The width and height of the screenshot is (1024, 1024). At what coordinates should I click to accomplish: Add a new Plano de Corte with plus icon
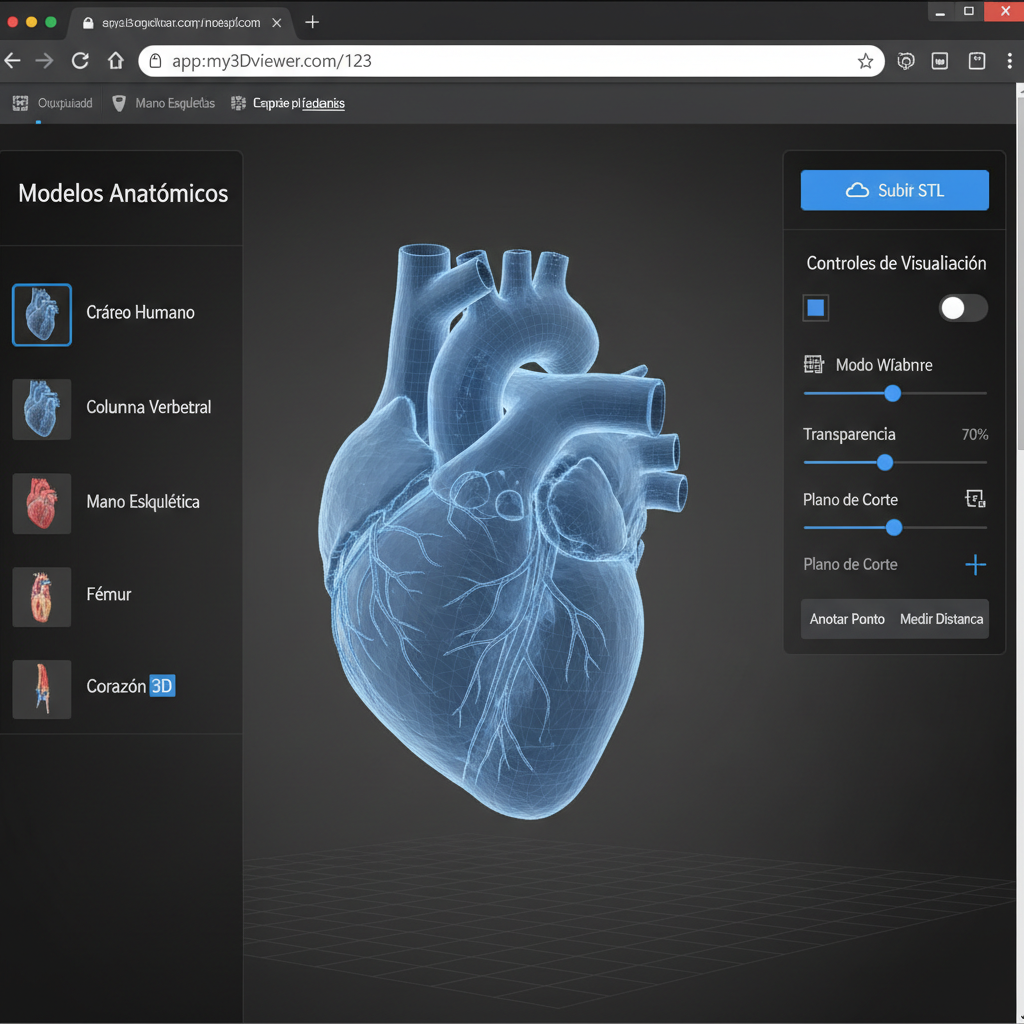point(975,565)
